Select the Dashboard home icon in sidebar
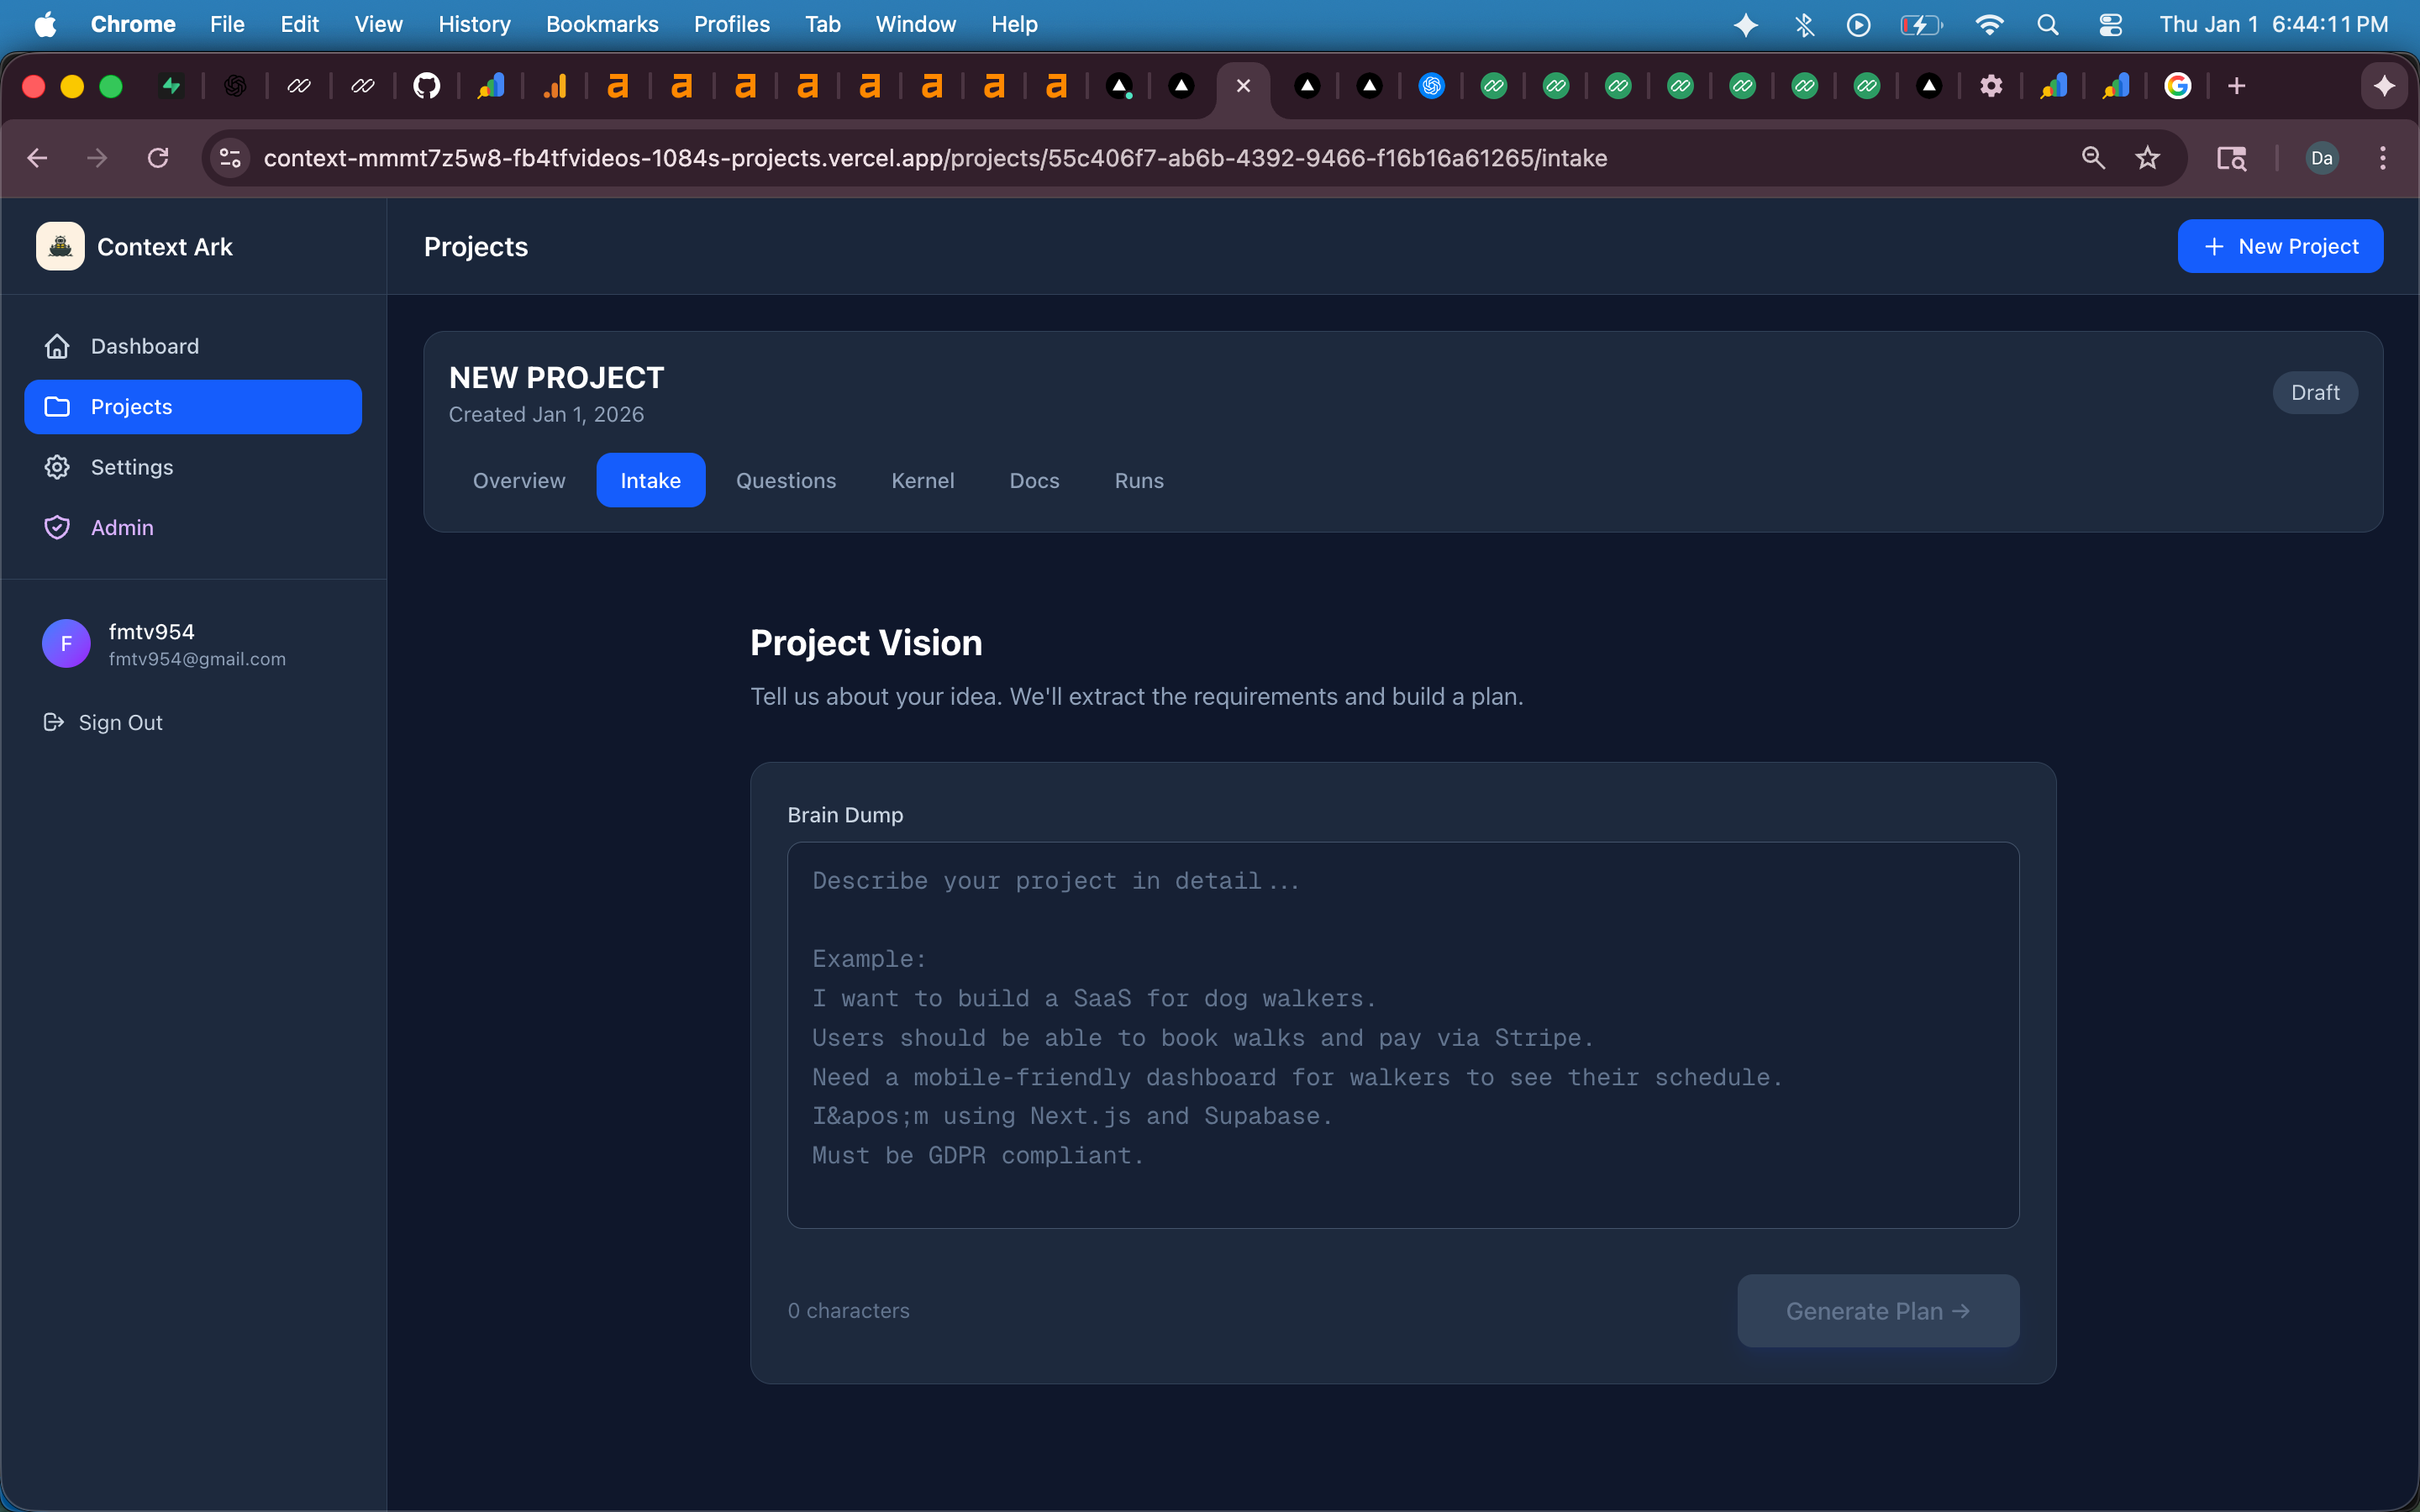This screenshot has width=2420, height=1512. pos(57,345)
